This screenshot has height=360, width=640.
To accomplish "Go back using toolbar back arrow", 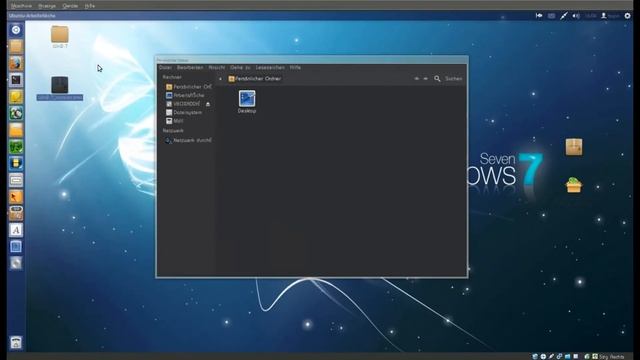I will pos(416,78).
